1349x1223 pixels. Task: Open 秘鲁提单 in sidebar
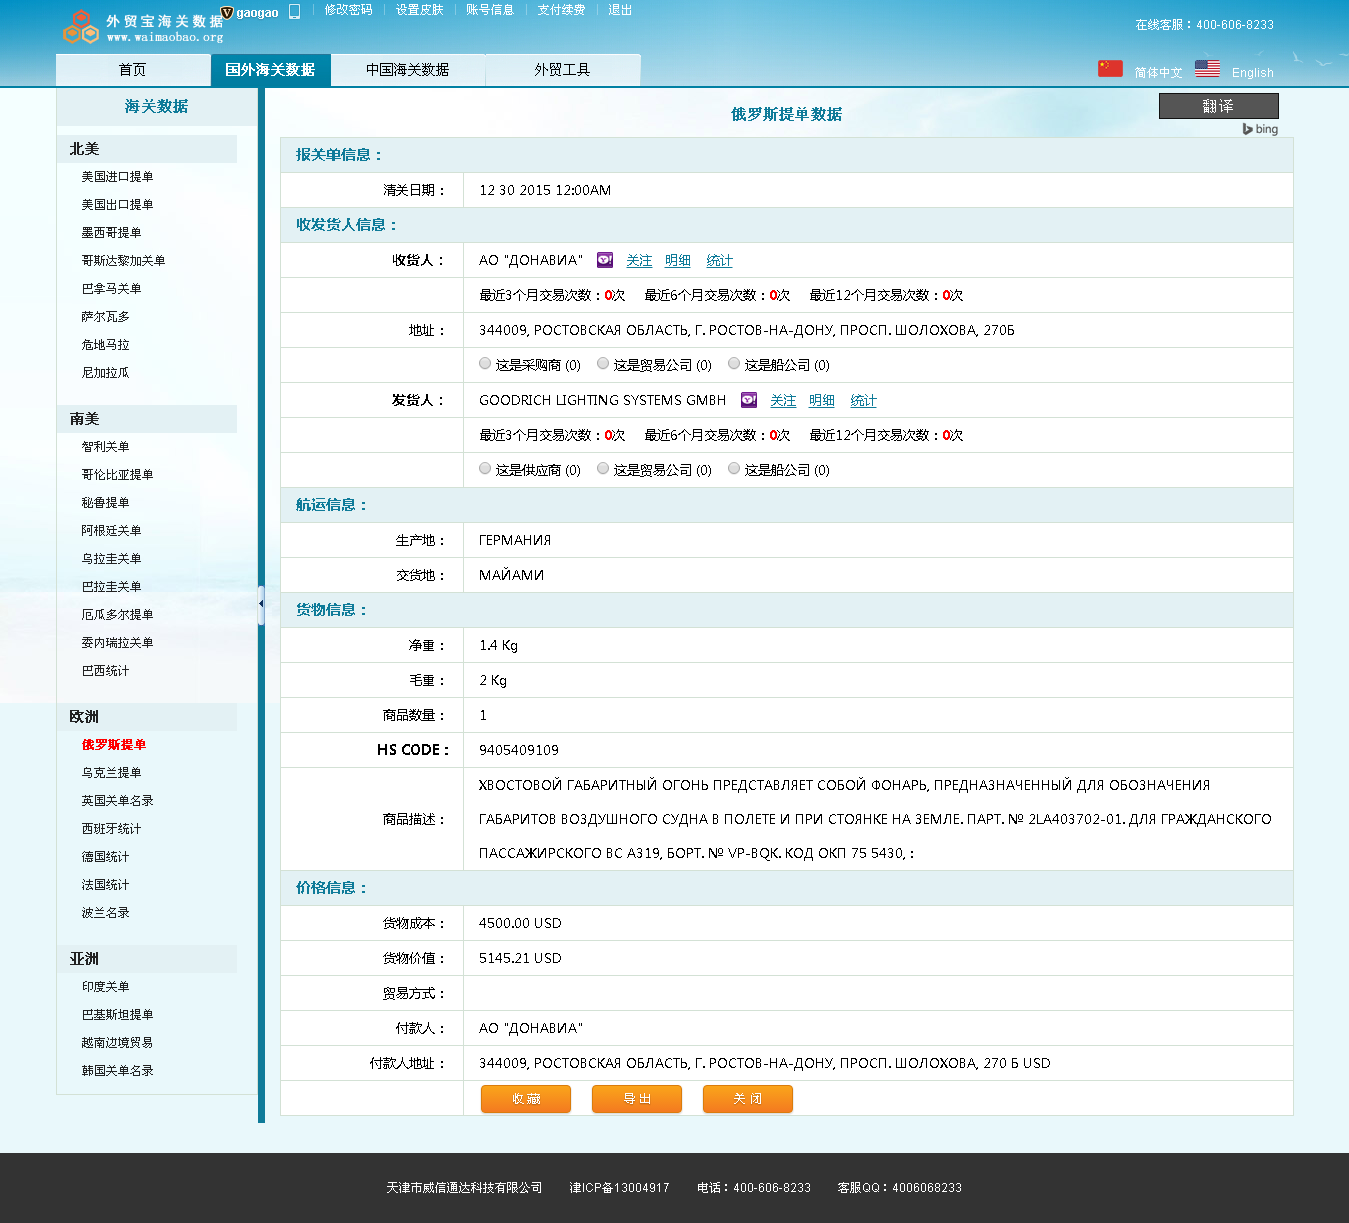point(105,503)
